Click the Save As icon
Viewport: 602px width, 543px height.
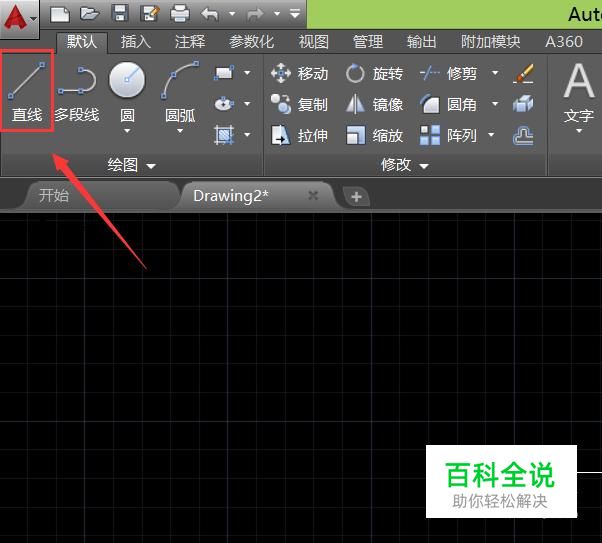click(150, 14)
